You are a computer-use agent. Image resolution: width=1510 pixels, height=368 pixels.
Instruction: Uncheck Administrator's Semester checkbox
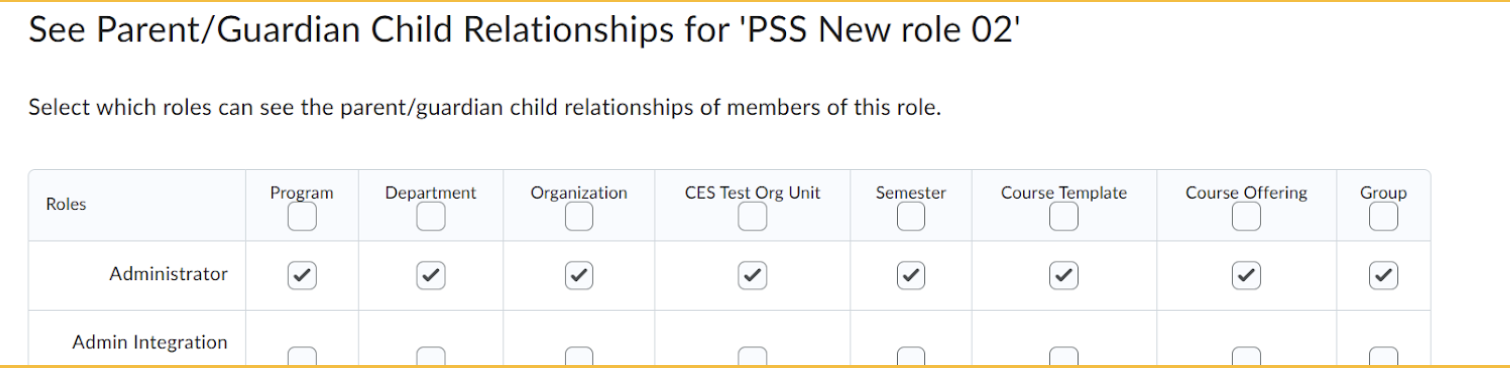[911, 275]
